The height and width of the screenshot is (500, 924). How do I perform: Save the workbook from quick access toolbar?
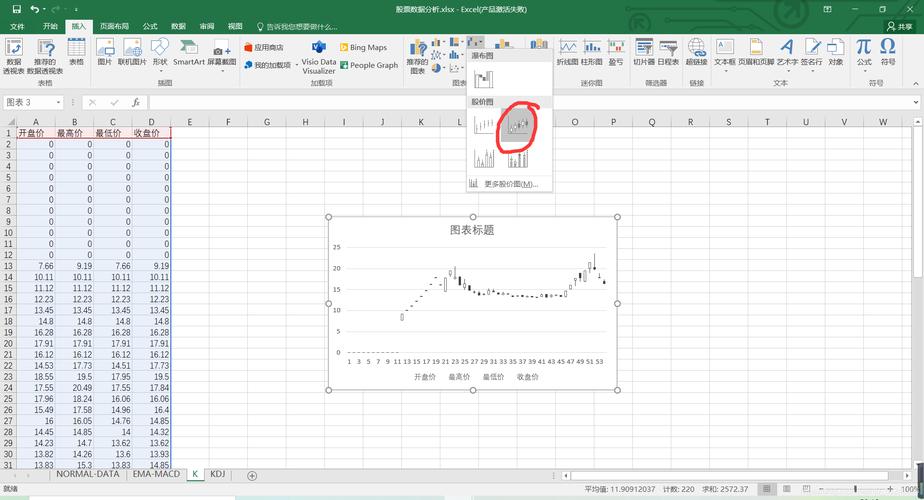[x=16, y=9]
